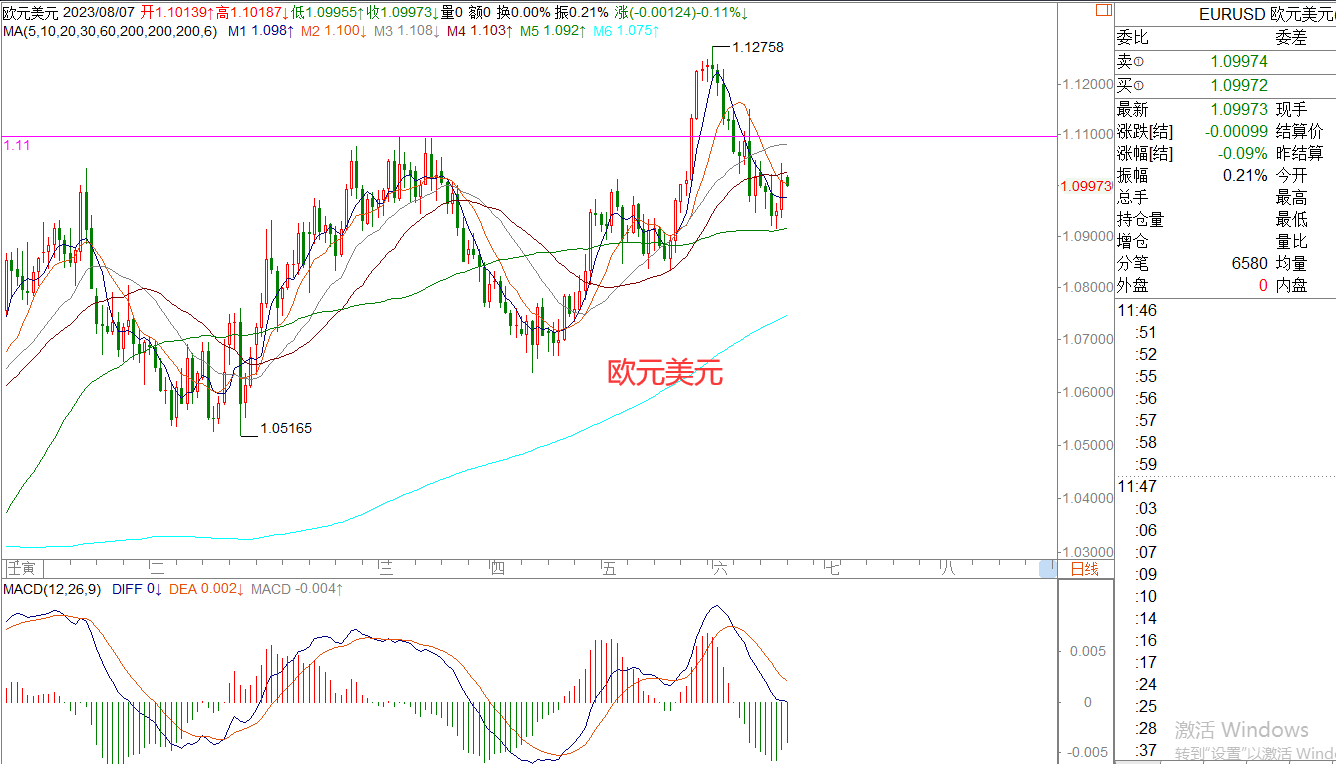Click the DEA 0.002 value label
The height and width of the screenshot is (764, 1336).
[207, 589]
